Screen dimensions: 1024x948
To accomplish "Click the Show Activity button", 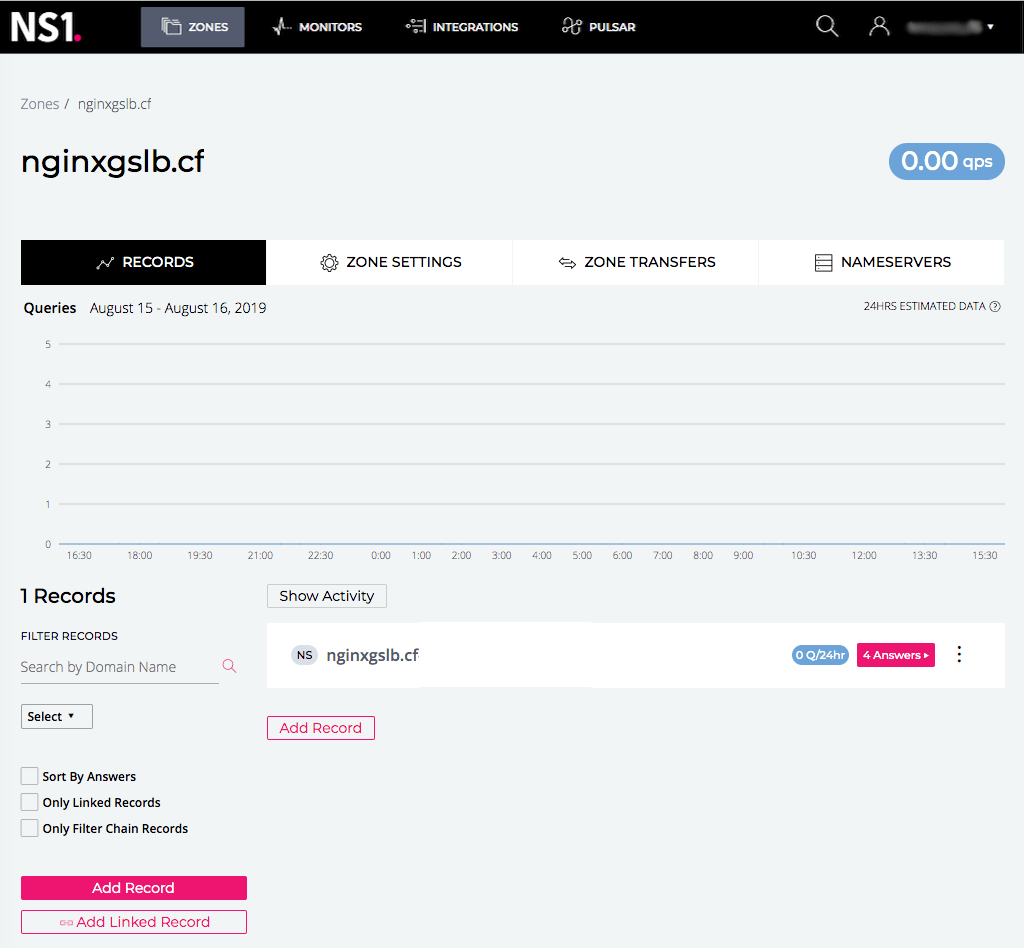I will 326,595.
